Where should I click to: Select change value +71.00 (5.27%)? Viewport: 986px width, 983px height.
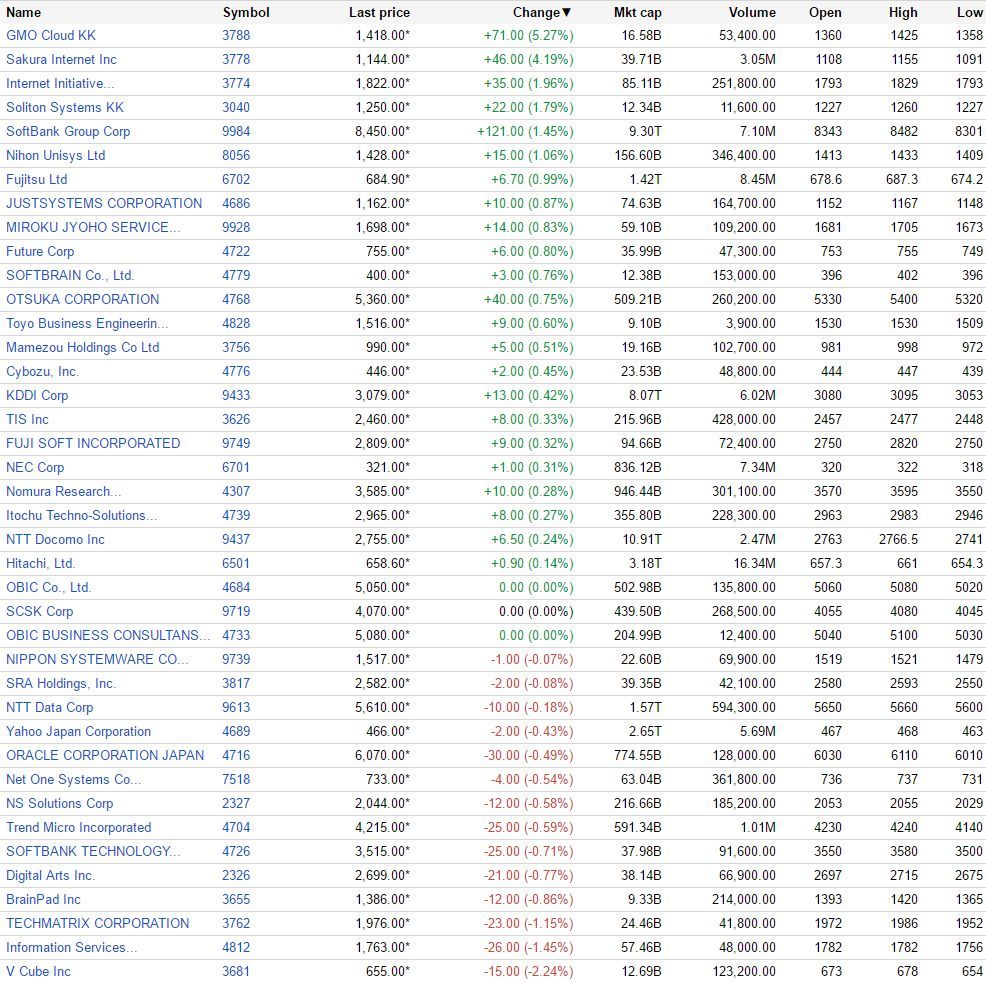529,35
